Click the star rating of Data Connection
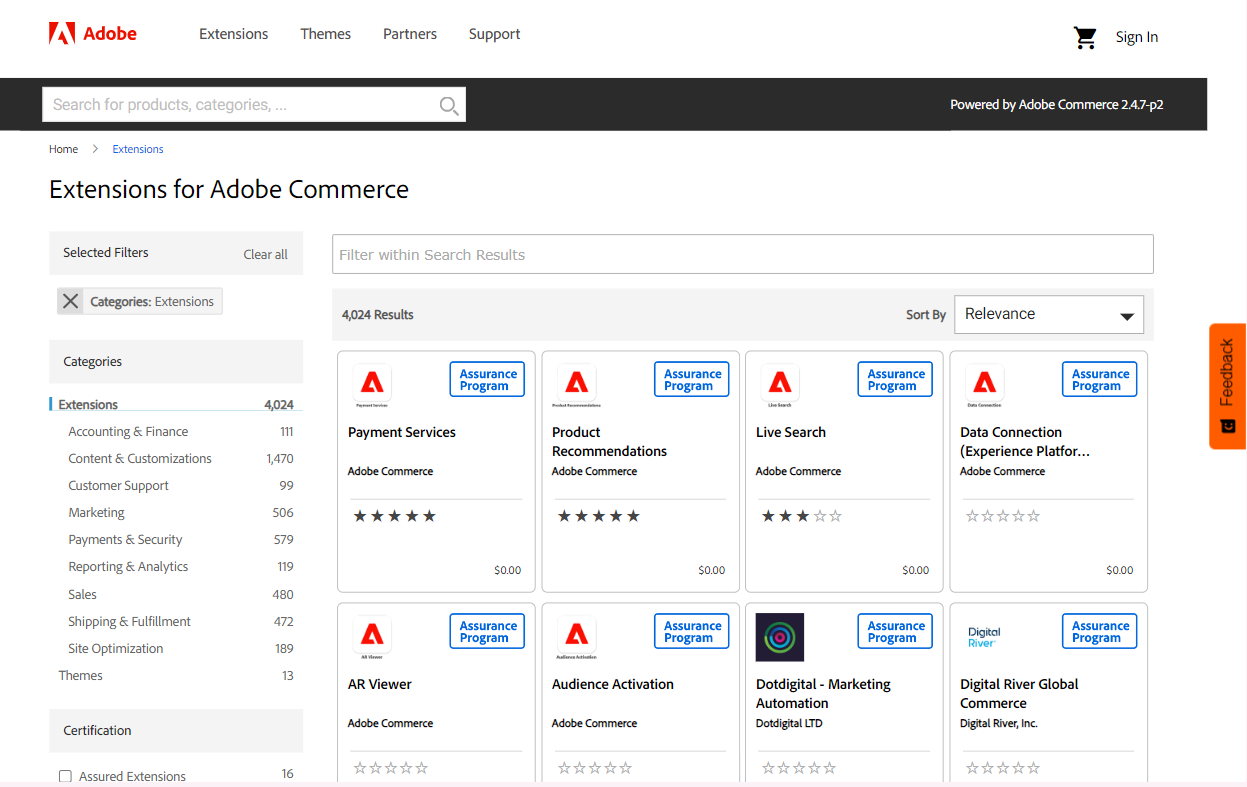Screen dimensions: 1247x787 tap(1003, 516)
